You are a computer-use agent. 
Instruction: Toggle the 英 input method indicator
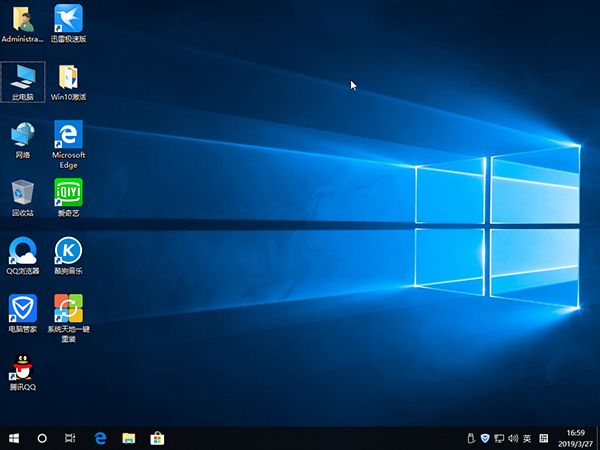[x=527, y=438]
